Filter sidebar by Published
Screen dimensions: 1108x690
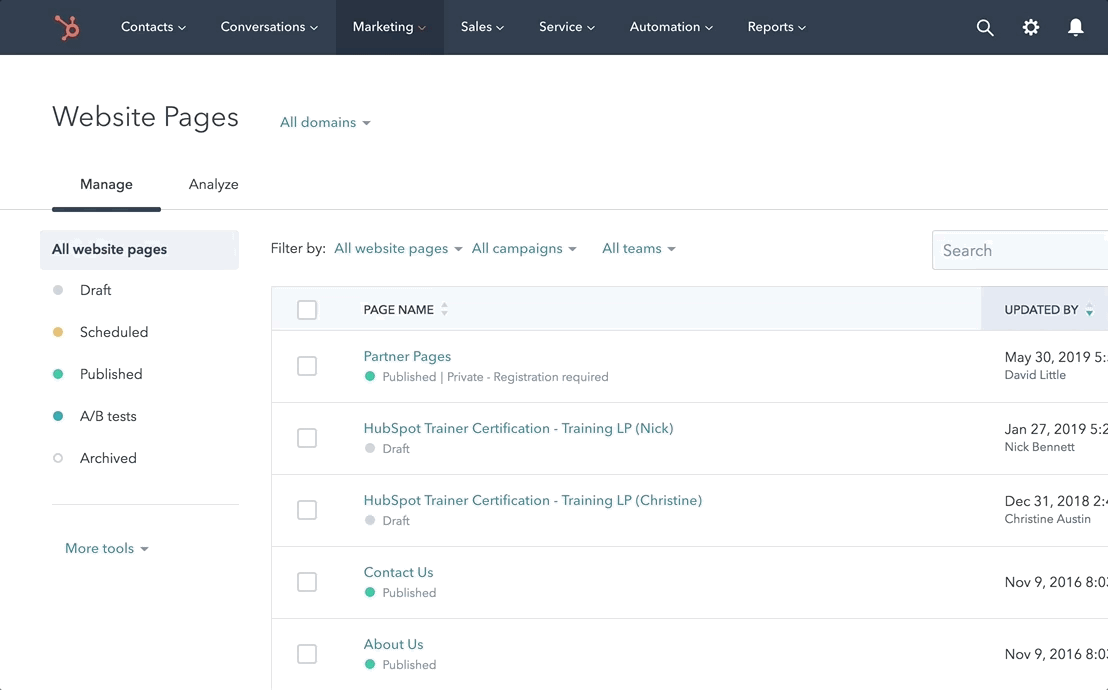[x=111, y=374]
